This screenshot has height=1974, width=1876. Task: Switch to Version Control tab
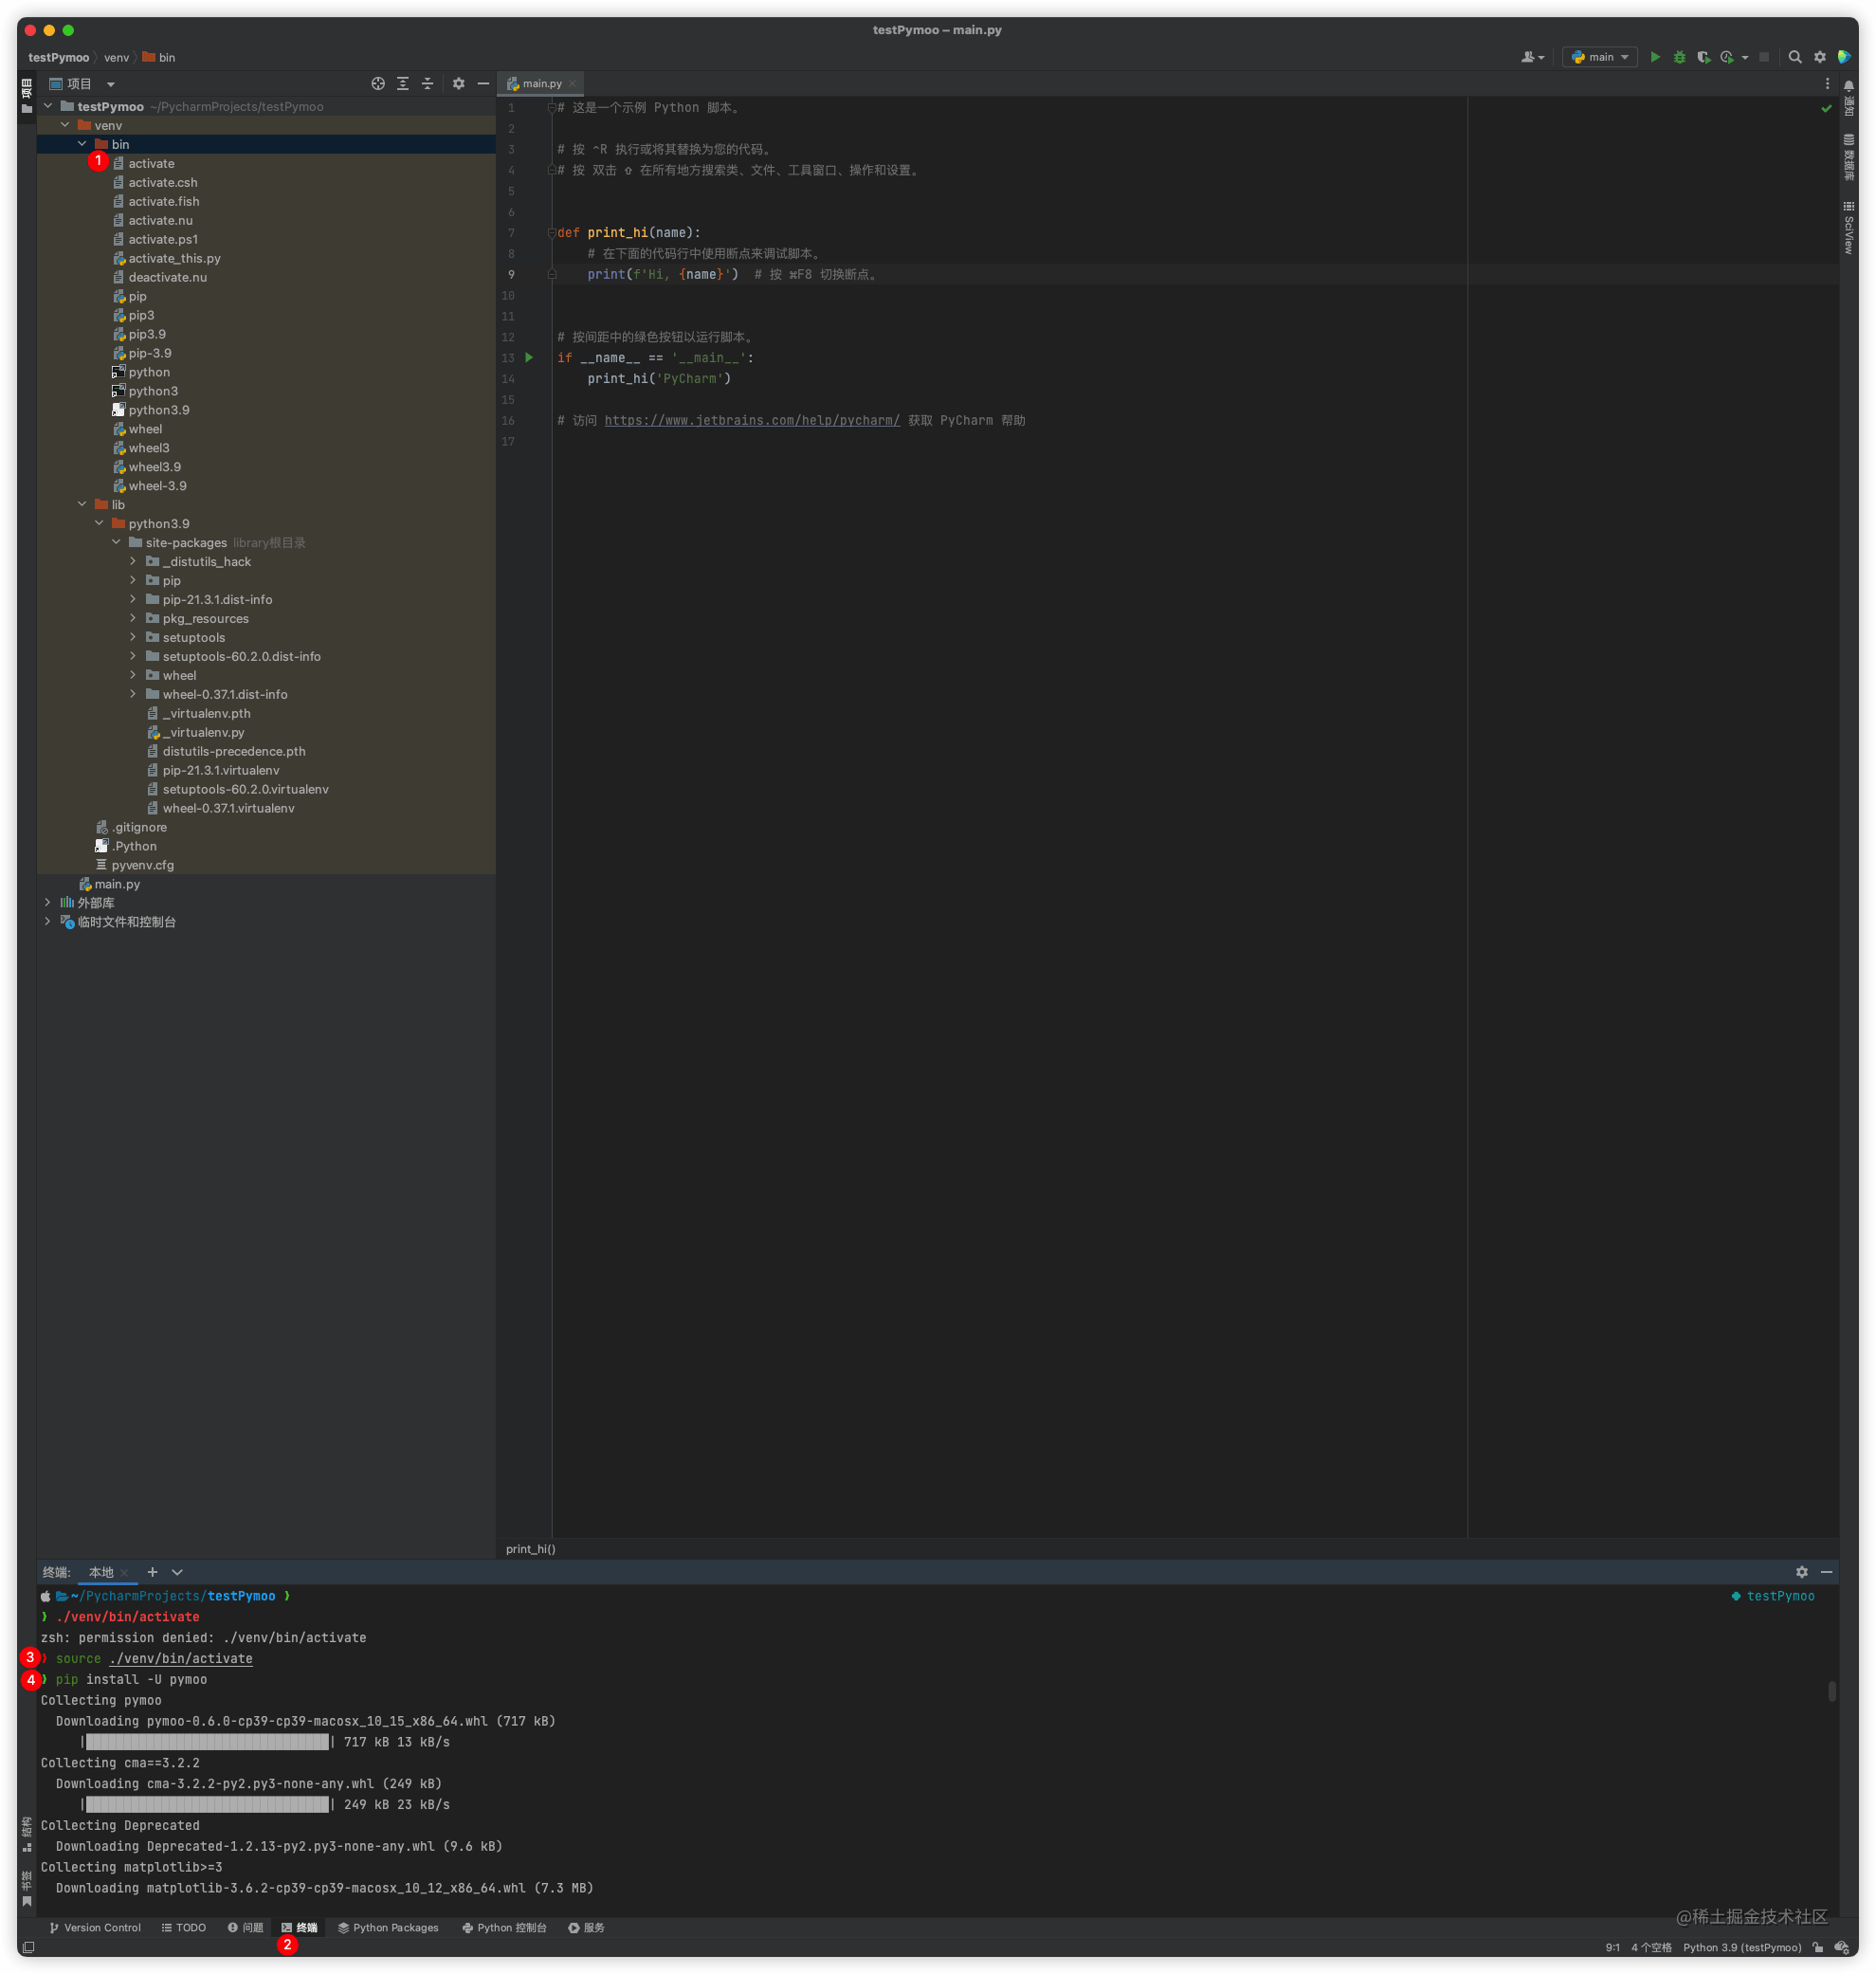pos(95,1927)
